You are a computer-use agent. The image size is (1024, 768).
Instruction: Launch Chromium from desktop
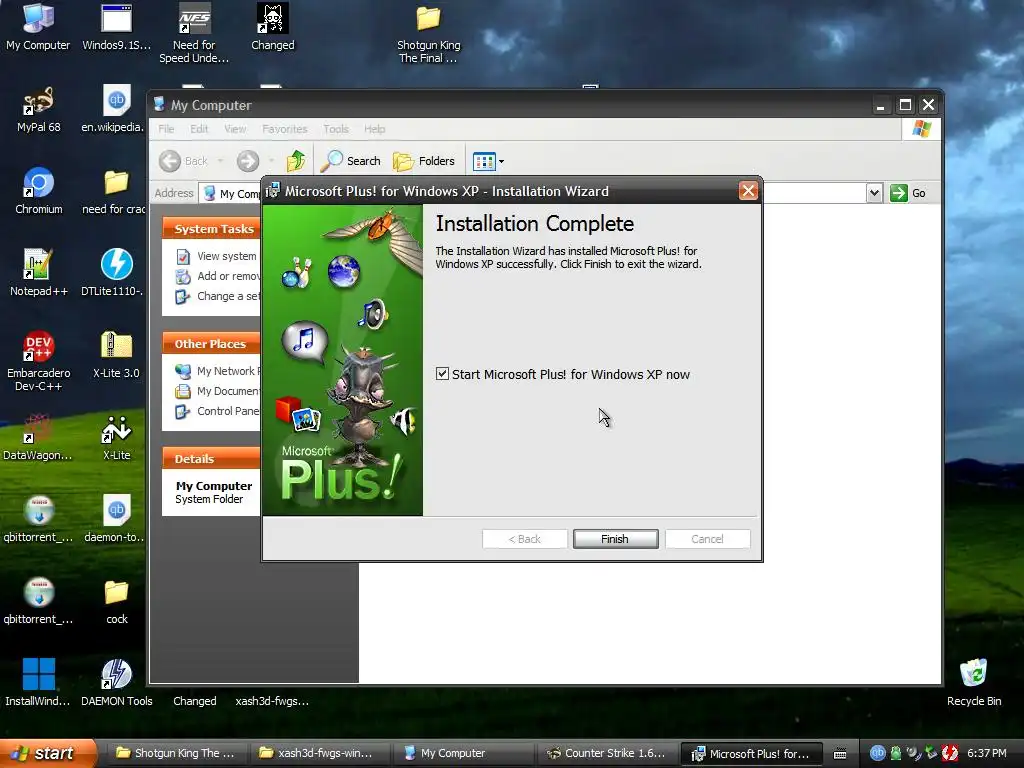(x=39, y=191)
